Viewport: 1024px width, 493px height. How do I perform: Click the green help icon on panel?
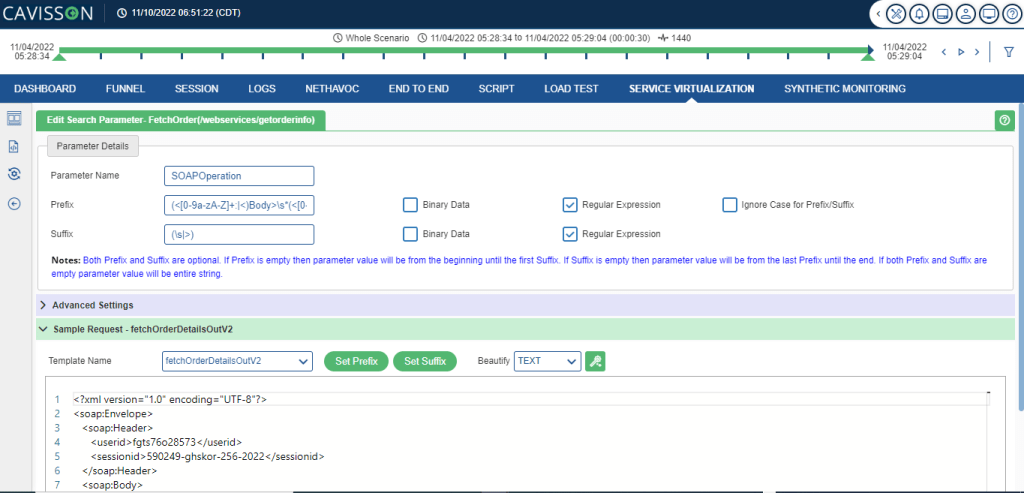click(x=1004, y=120)
